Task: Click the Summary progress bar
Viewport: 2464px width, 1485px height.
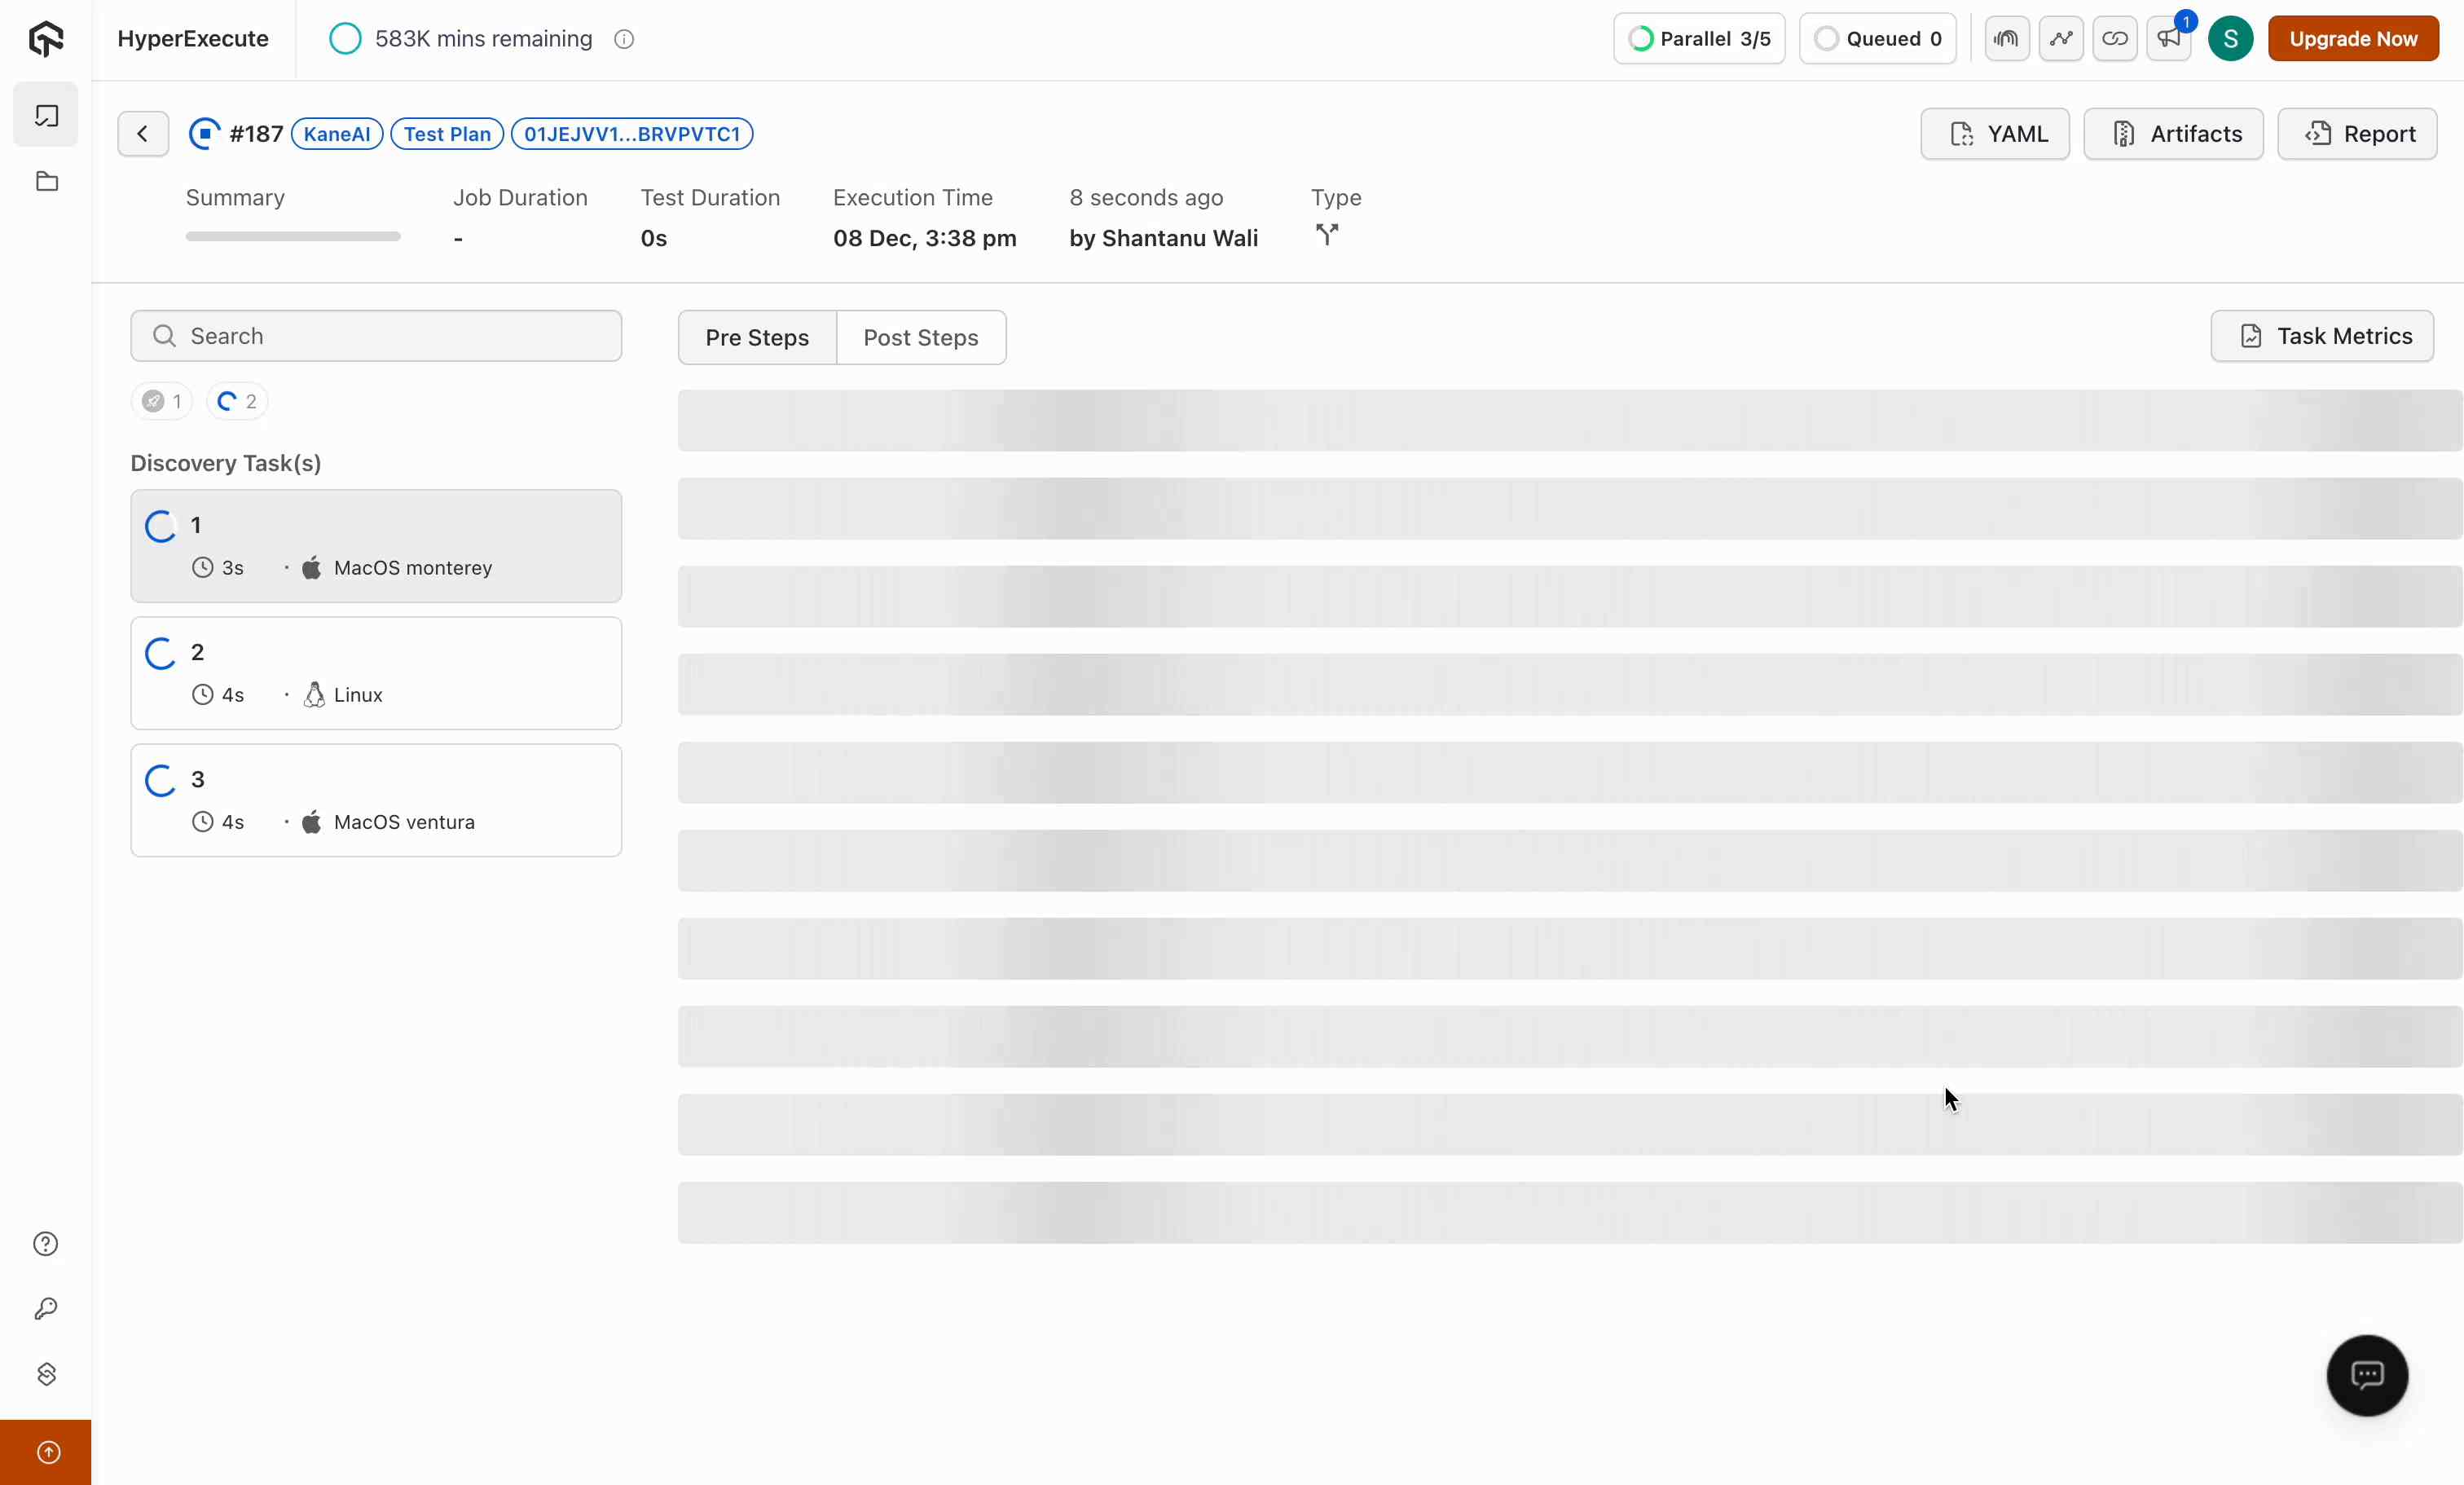Action: pyautogui.click(x=293, y=237)
